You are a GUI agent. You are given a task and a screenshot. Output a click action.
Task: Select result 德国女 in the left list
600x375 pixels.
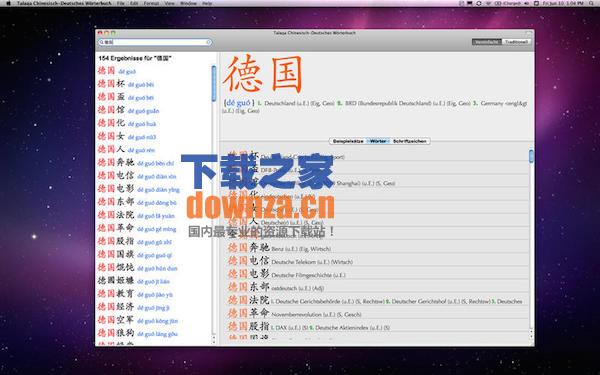coord(126,136)
